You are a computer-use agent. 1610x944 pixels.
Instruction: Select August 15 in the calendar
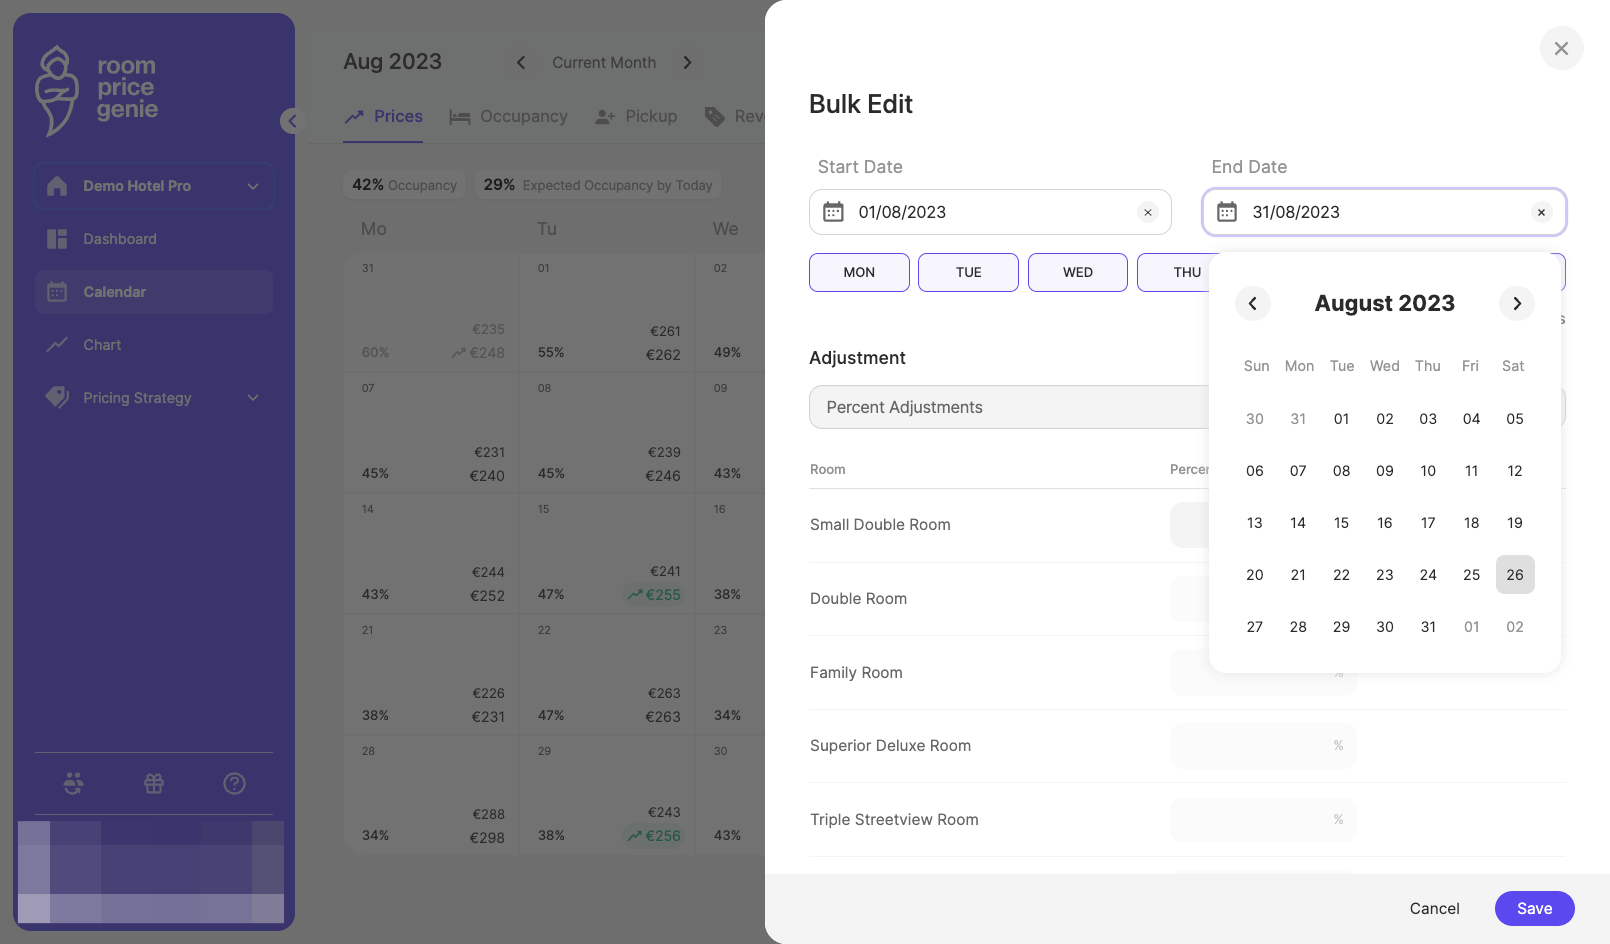tap(1341, 523)
